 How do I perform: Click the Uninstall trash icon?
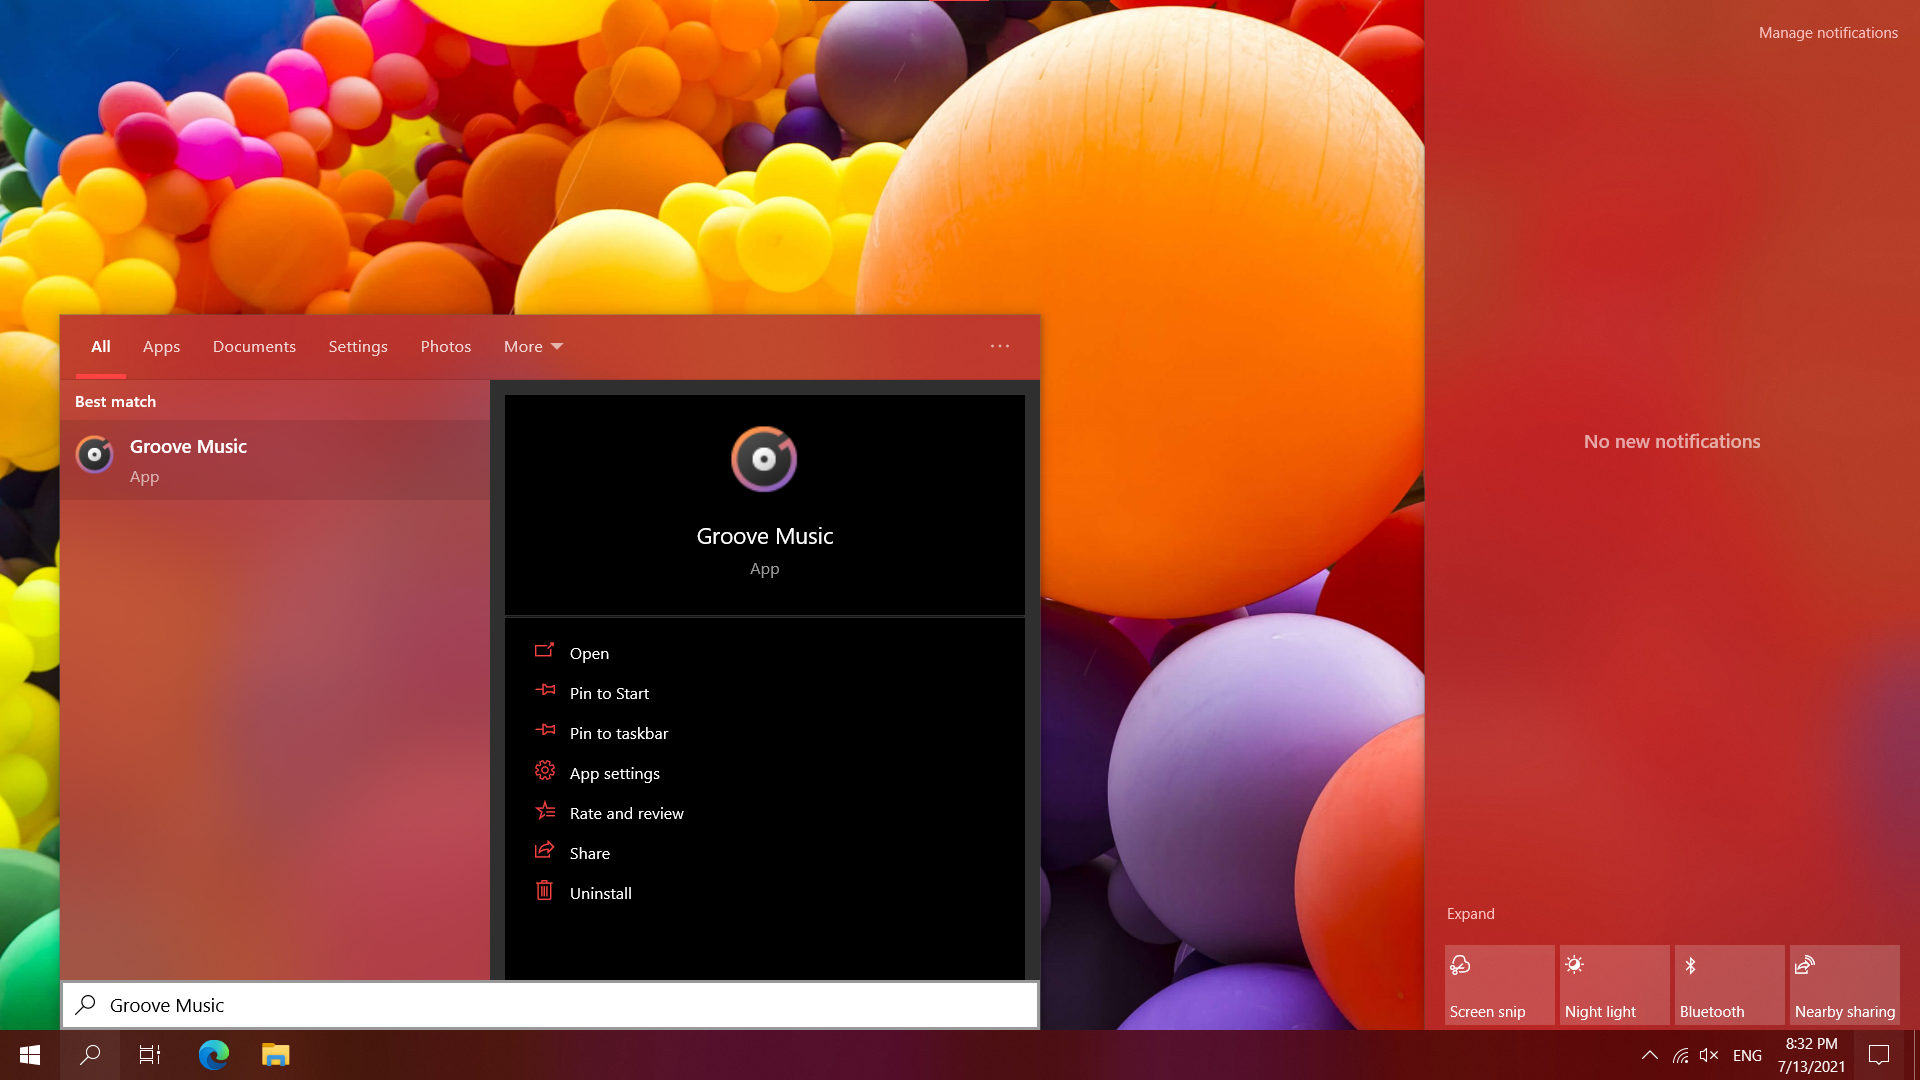[545, 890]
